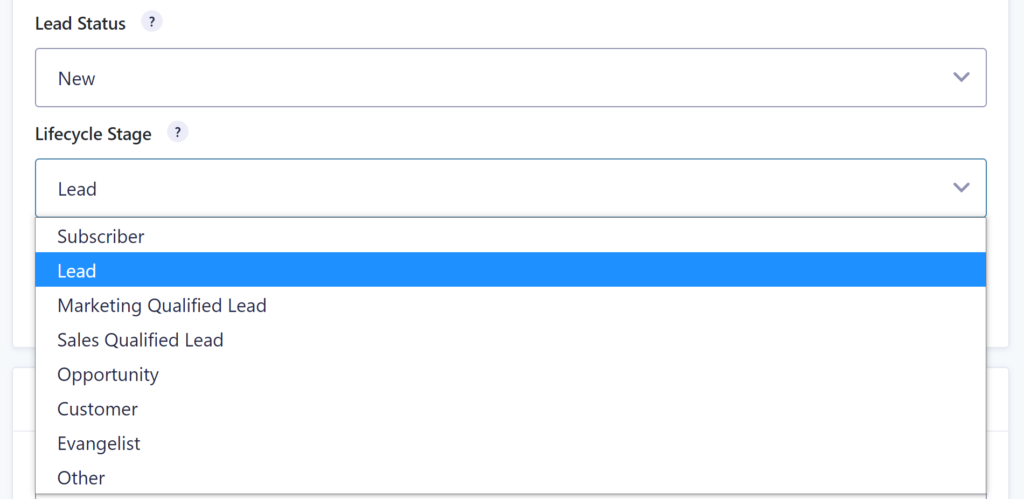Viewport: 1024px width, 499px height.
Task: Click the Lifecycle Stage help question mark
Action: [177, 133]
